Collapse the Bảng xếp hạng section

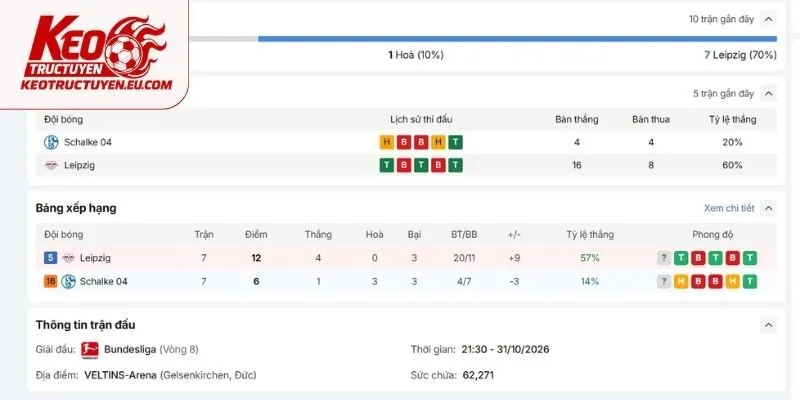tap(768, 208)
